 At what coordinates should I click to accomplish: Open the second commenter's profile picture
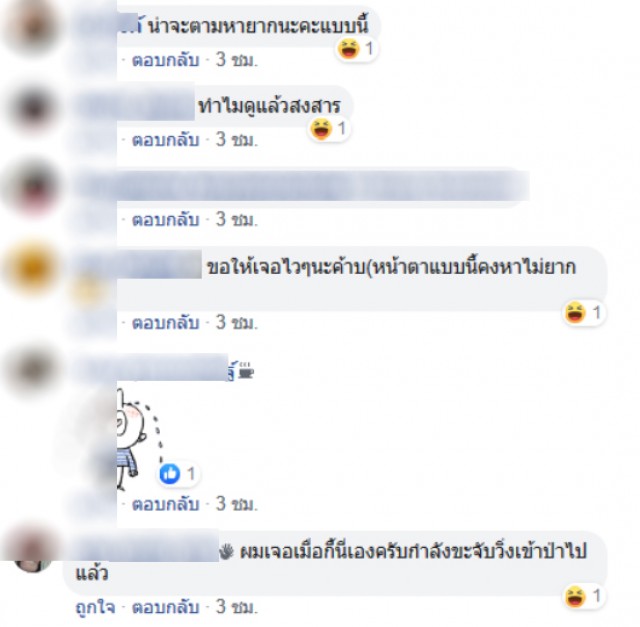click(33, 108)
